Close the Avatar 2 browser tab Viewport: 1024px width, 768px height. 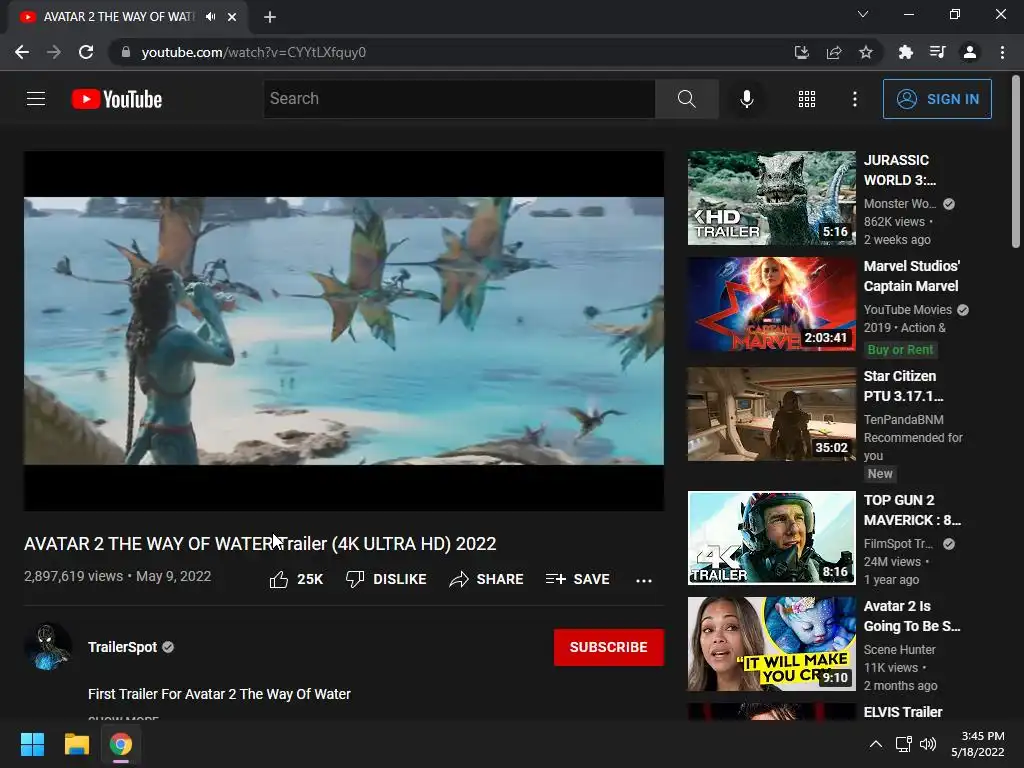coord(232,17)
